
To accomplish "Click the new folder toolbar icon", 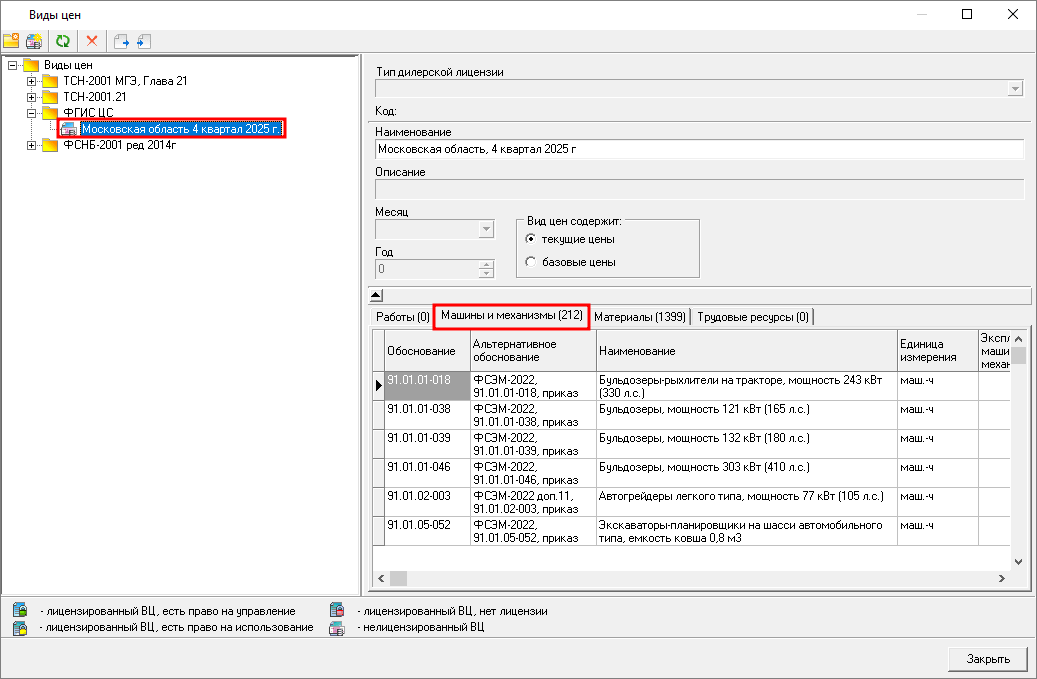I will 11,41.
